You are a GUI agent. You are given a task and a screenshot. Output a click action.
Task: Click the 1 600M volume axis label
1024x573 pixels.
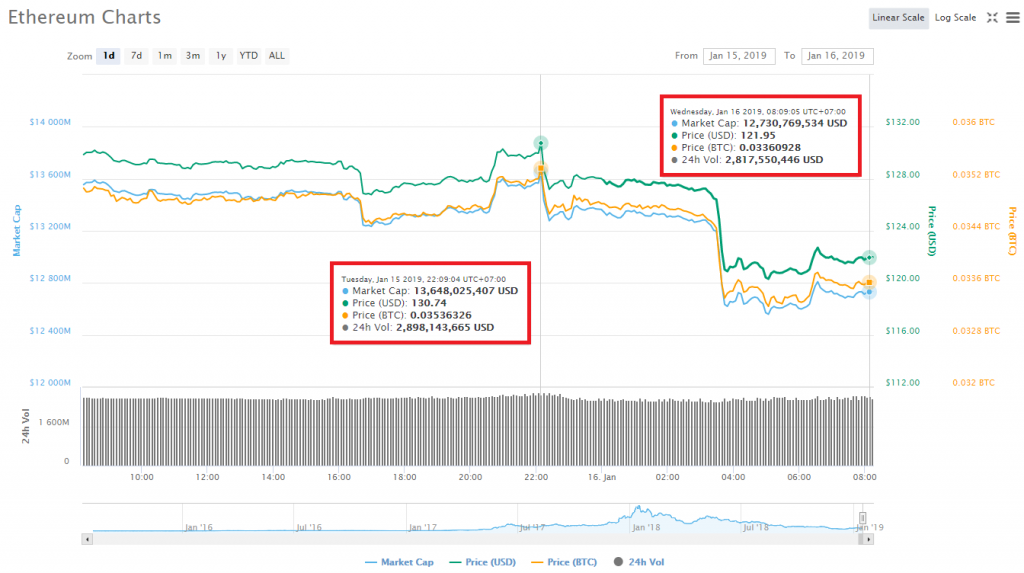click(x=54, y=422)
